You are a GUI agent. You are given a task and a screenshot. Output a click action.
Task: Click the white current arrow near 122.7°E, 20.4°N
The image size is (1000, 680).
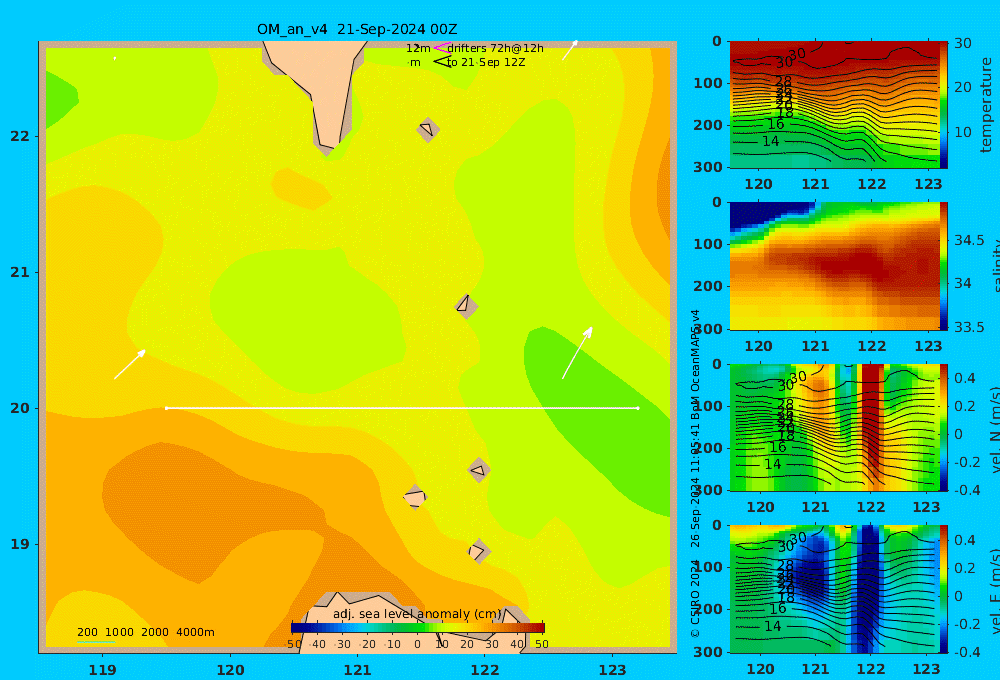click(x=577, y=353)
